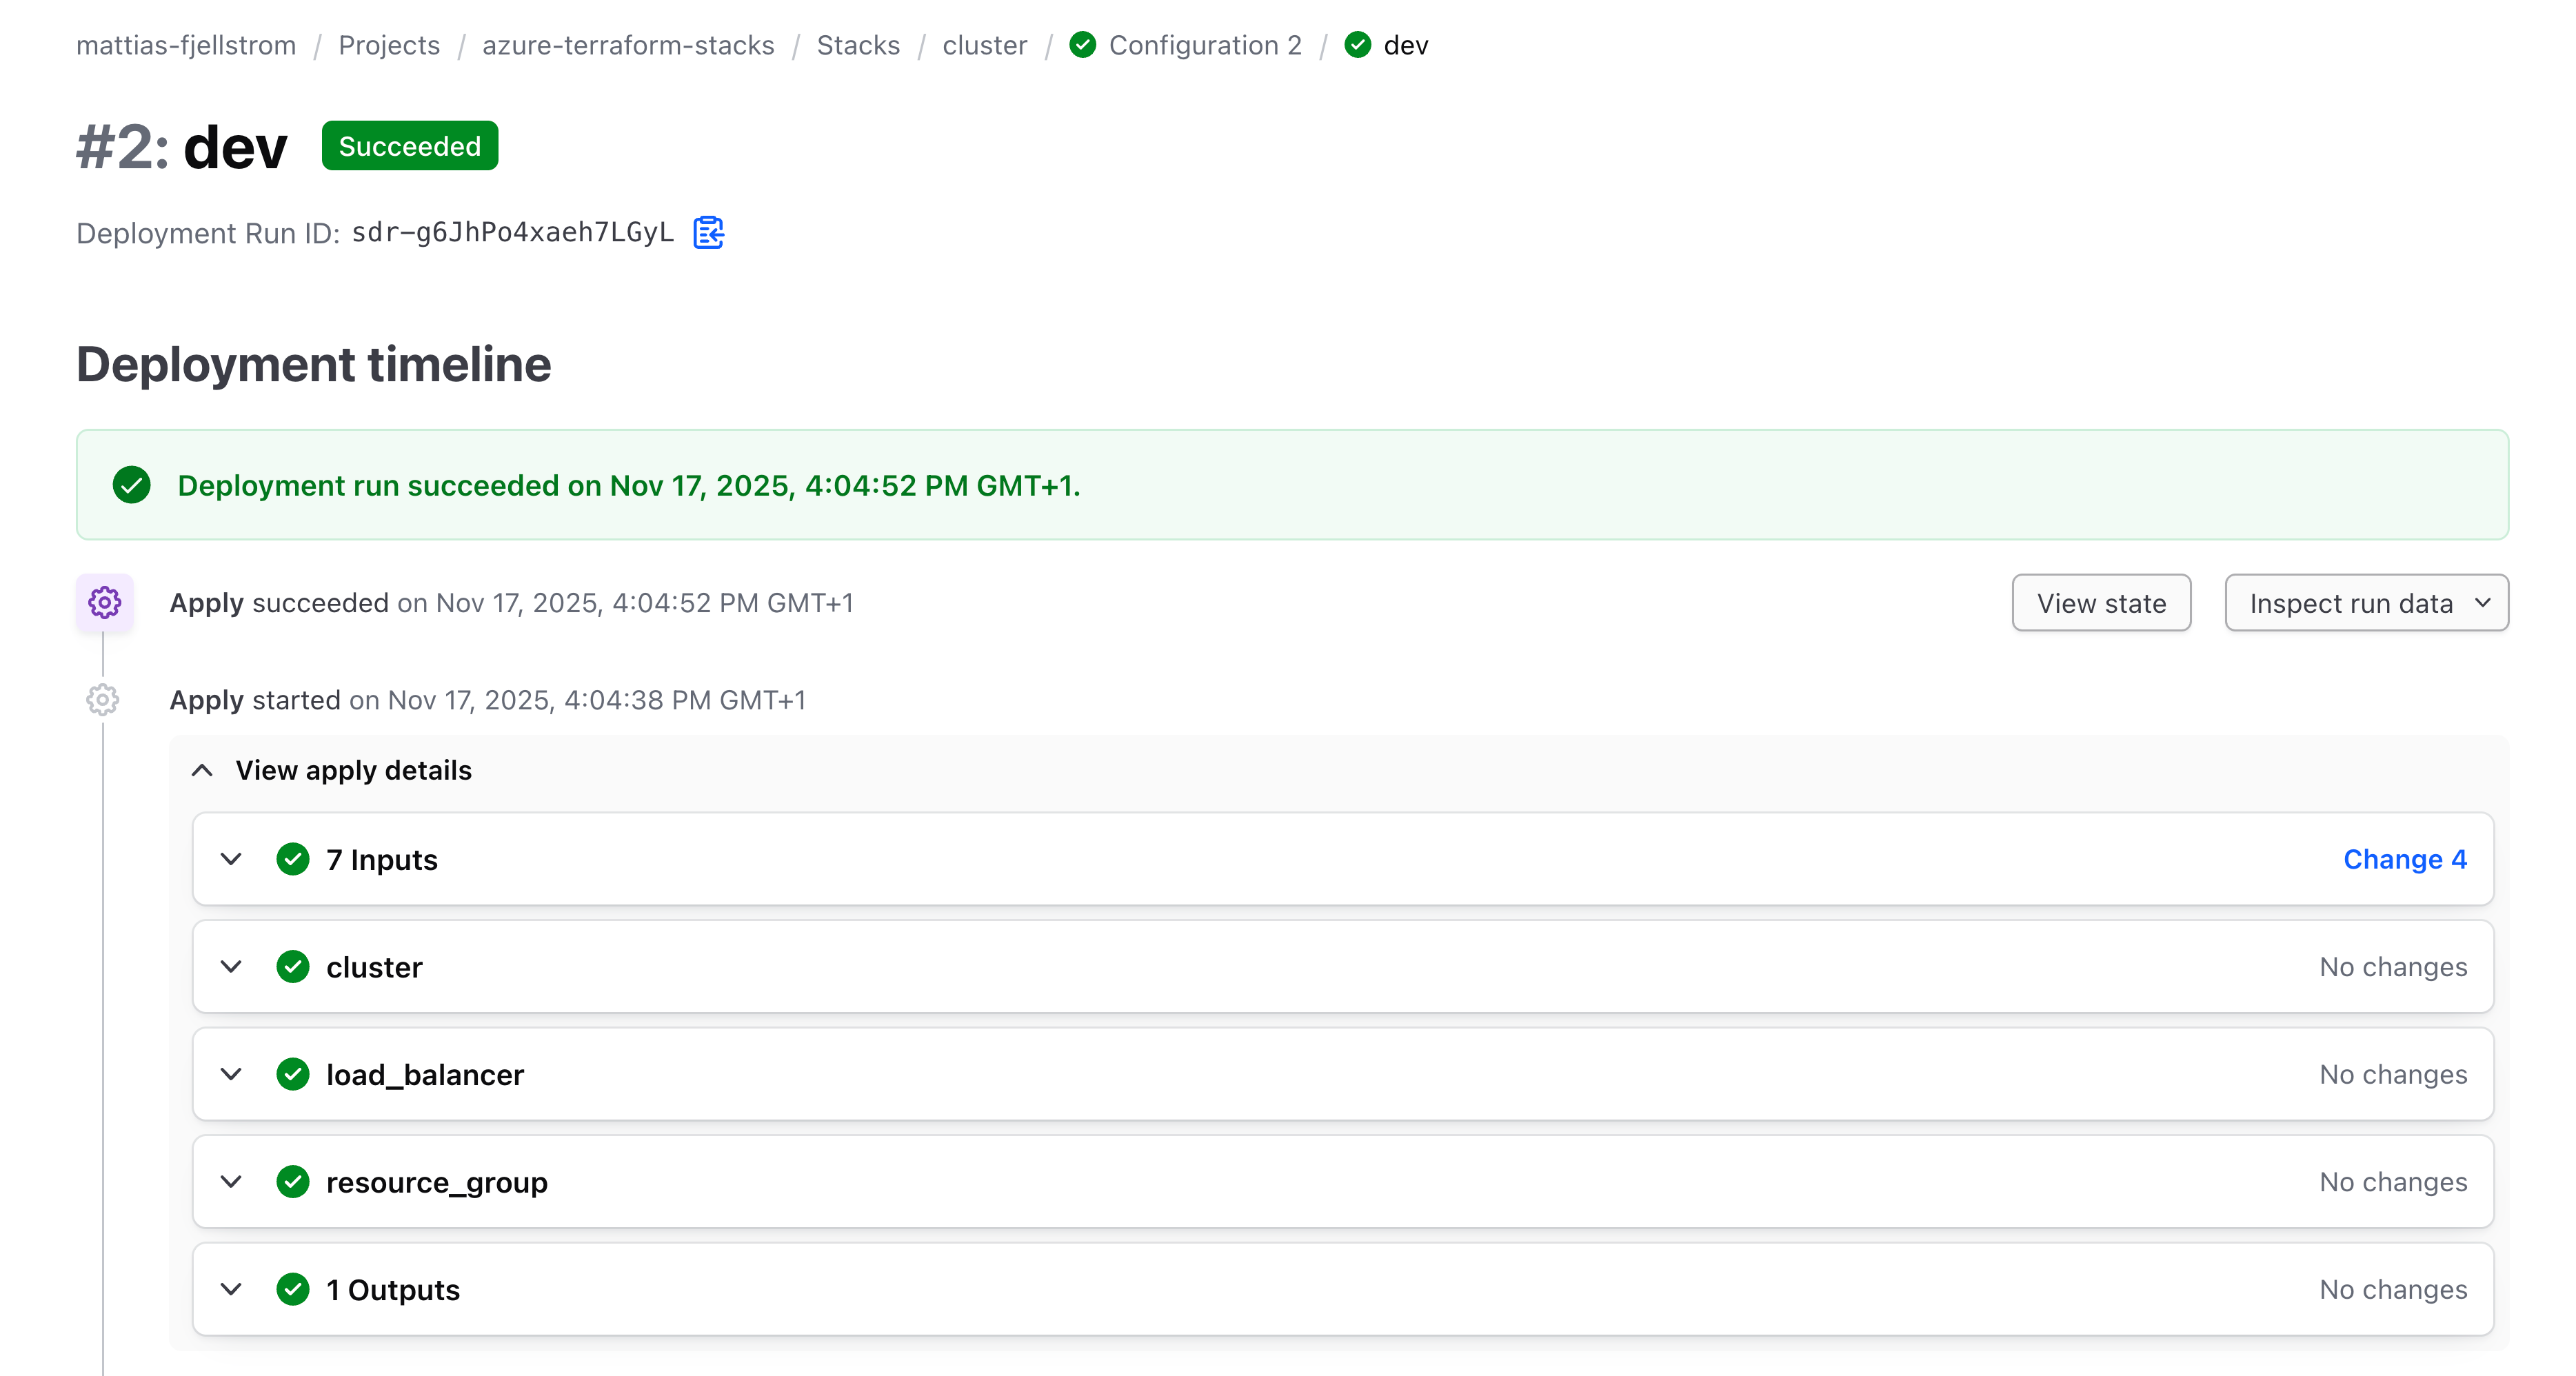Viewport: 2576px width, 1376px height.
Task: Open Configuration 2 breadcrumb link
Action: (x=1204, y=45)
